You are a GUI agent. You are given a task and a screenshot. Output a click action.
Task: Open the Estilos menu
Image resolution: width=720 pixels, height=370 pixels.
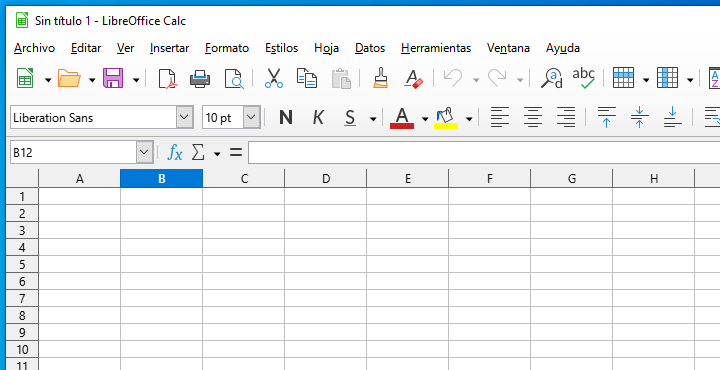click(281, 48)
